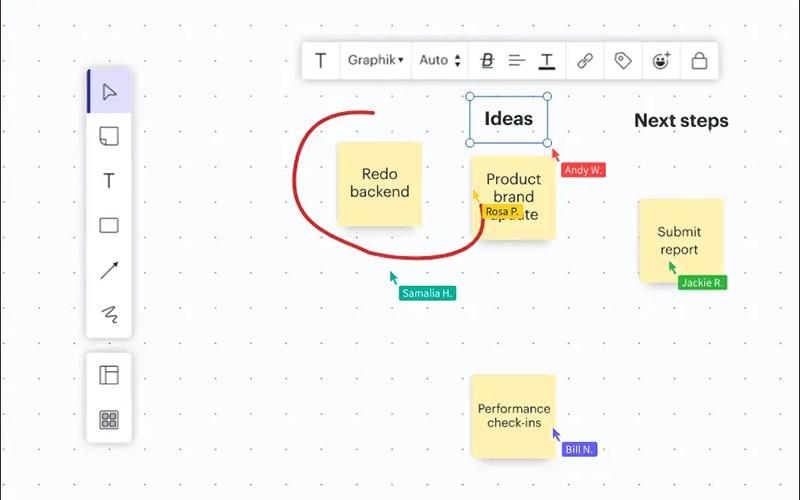Open text alignment options
The image size is (800, 500).
tap(517, 60)
